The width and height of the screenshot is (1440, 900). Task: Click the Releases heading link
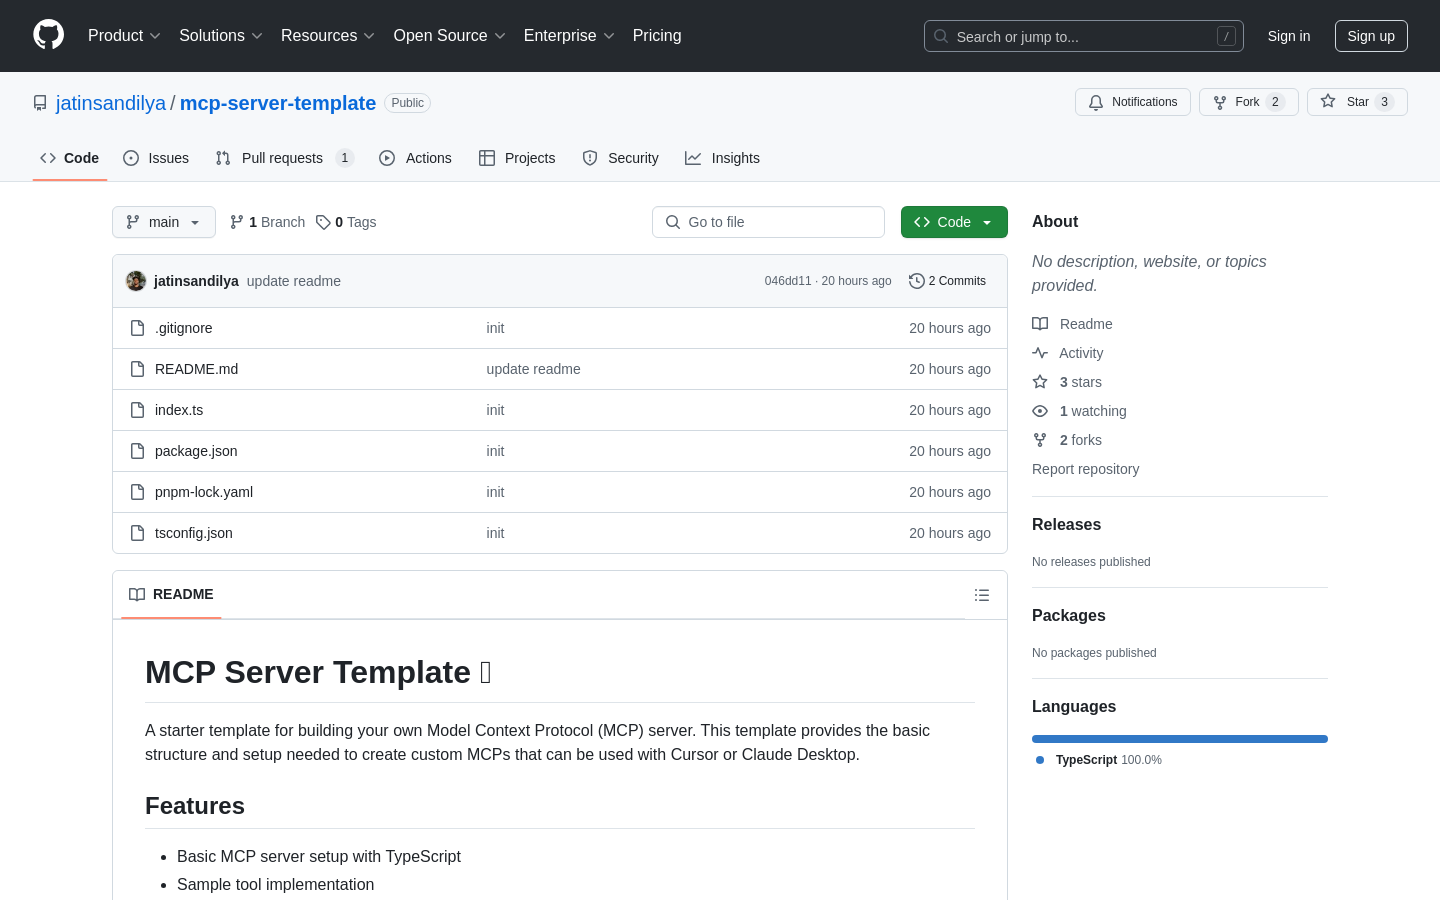click(x=1066, y=524)
